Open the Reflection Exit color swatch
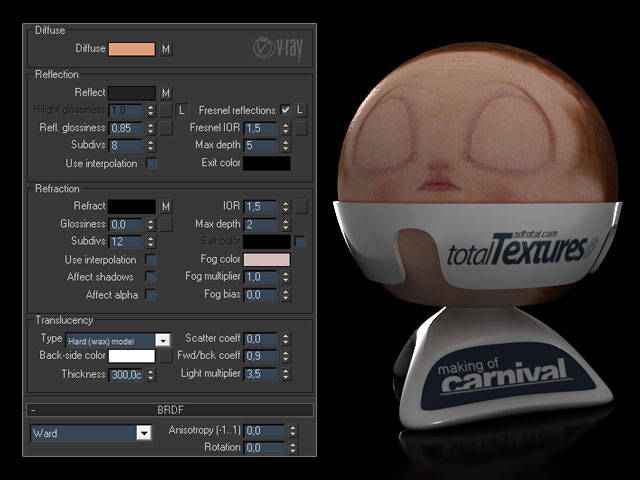Image resolution: width=640 pixels, height=480 pixels. point(267,163)
